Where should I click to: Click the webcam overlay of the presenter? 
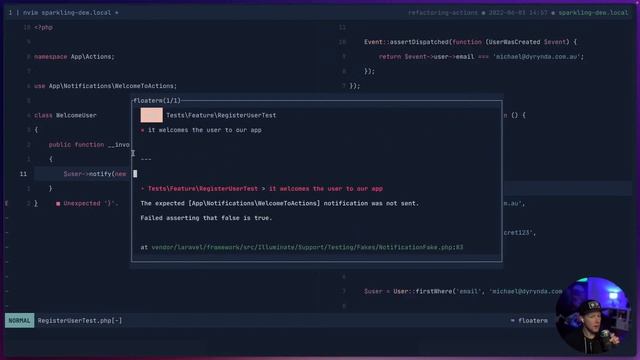pos(592,315)
